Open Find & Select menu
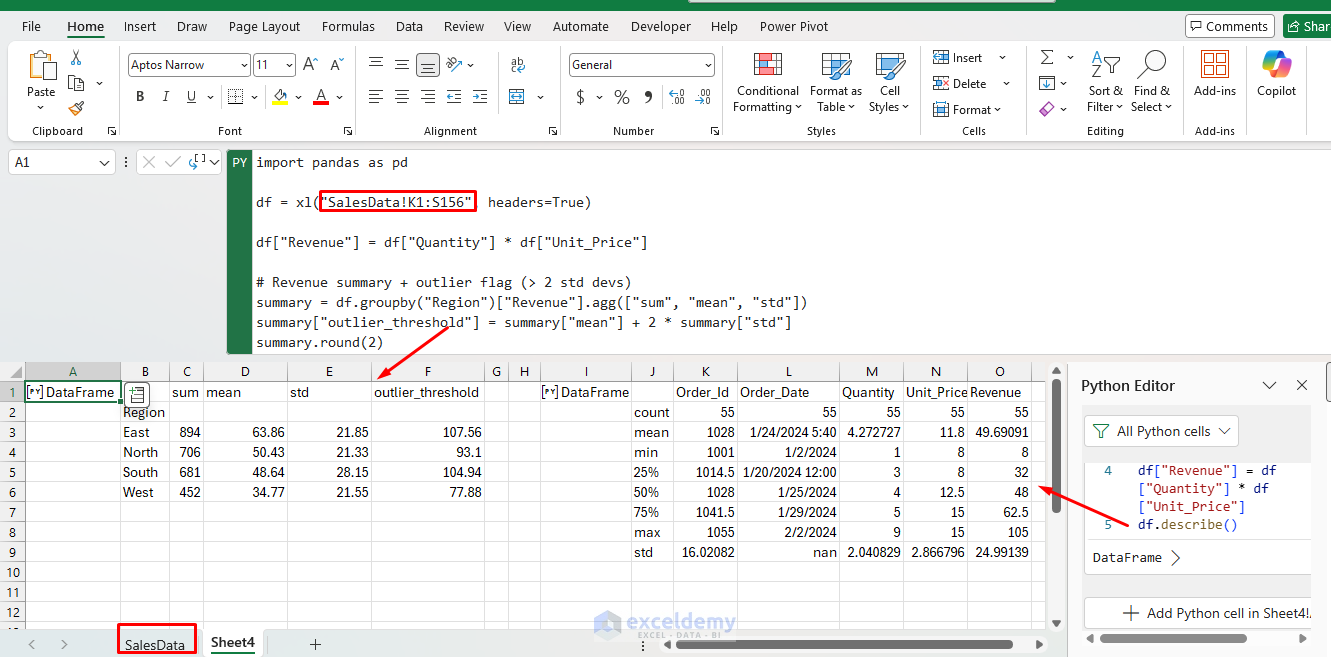This screenshot has height=657, width=1331. coord(1151,83)
